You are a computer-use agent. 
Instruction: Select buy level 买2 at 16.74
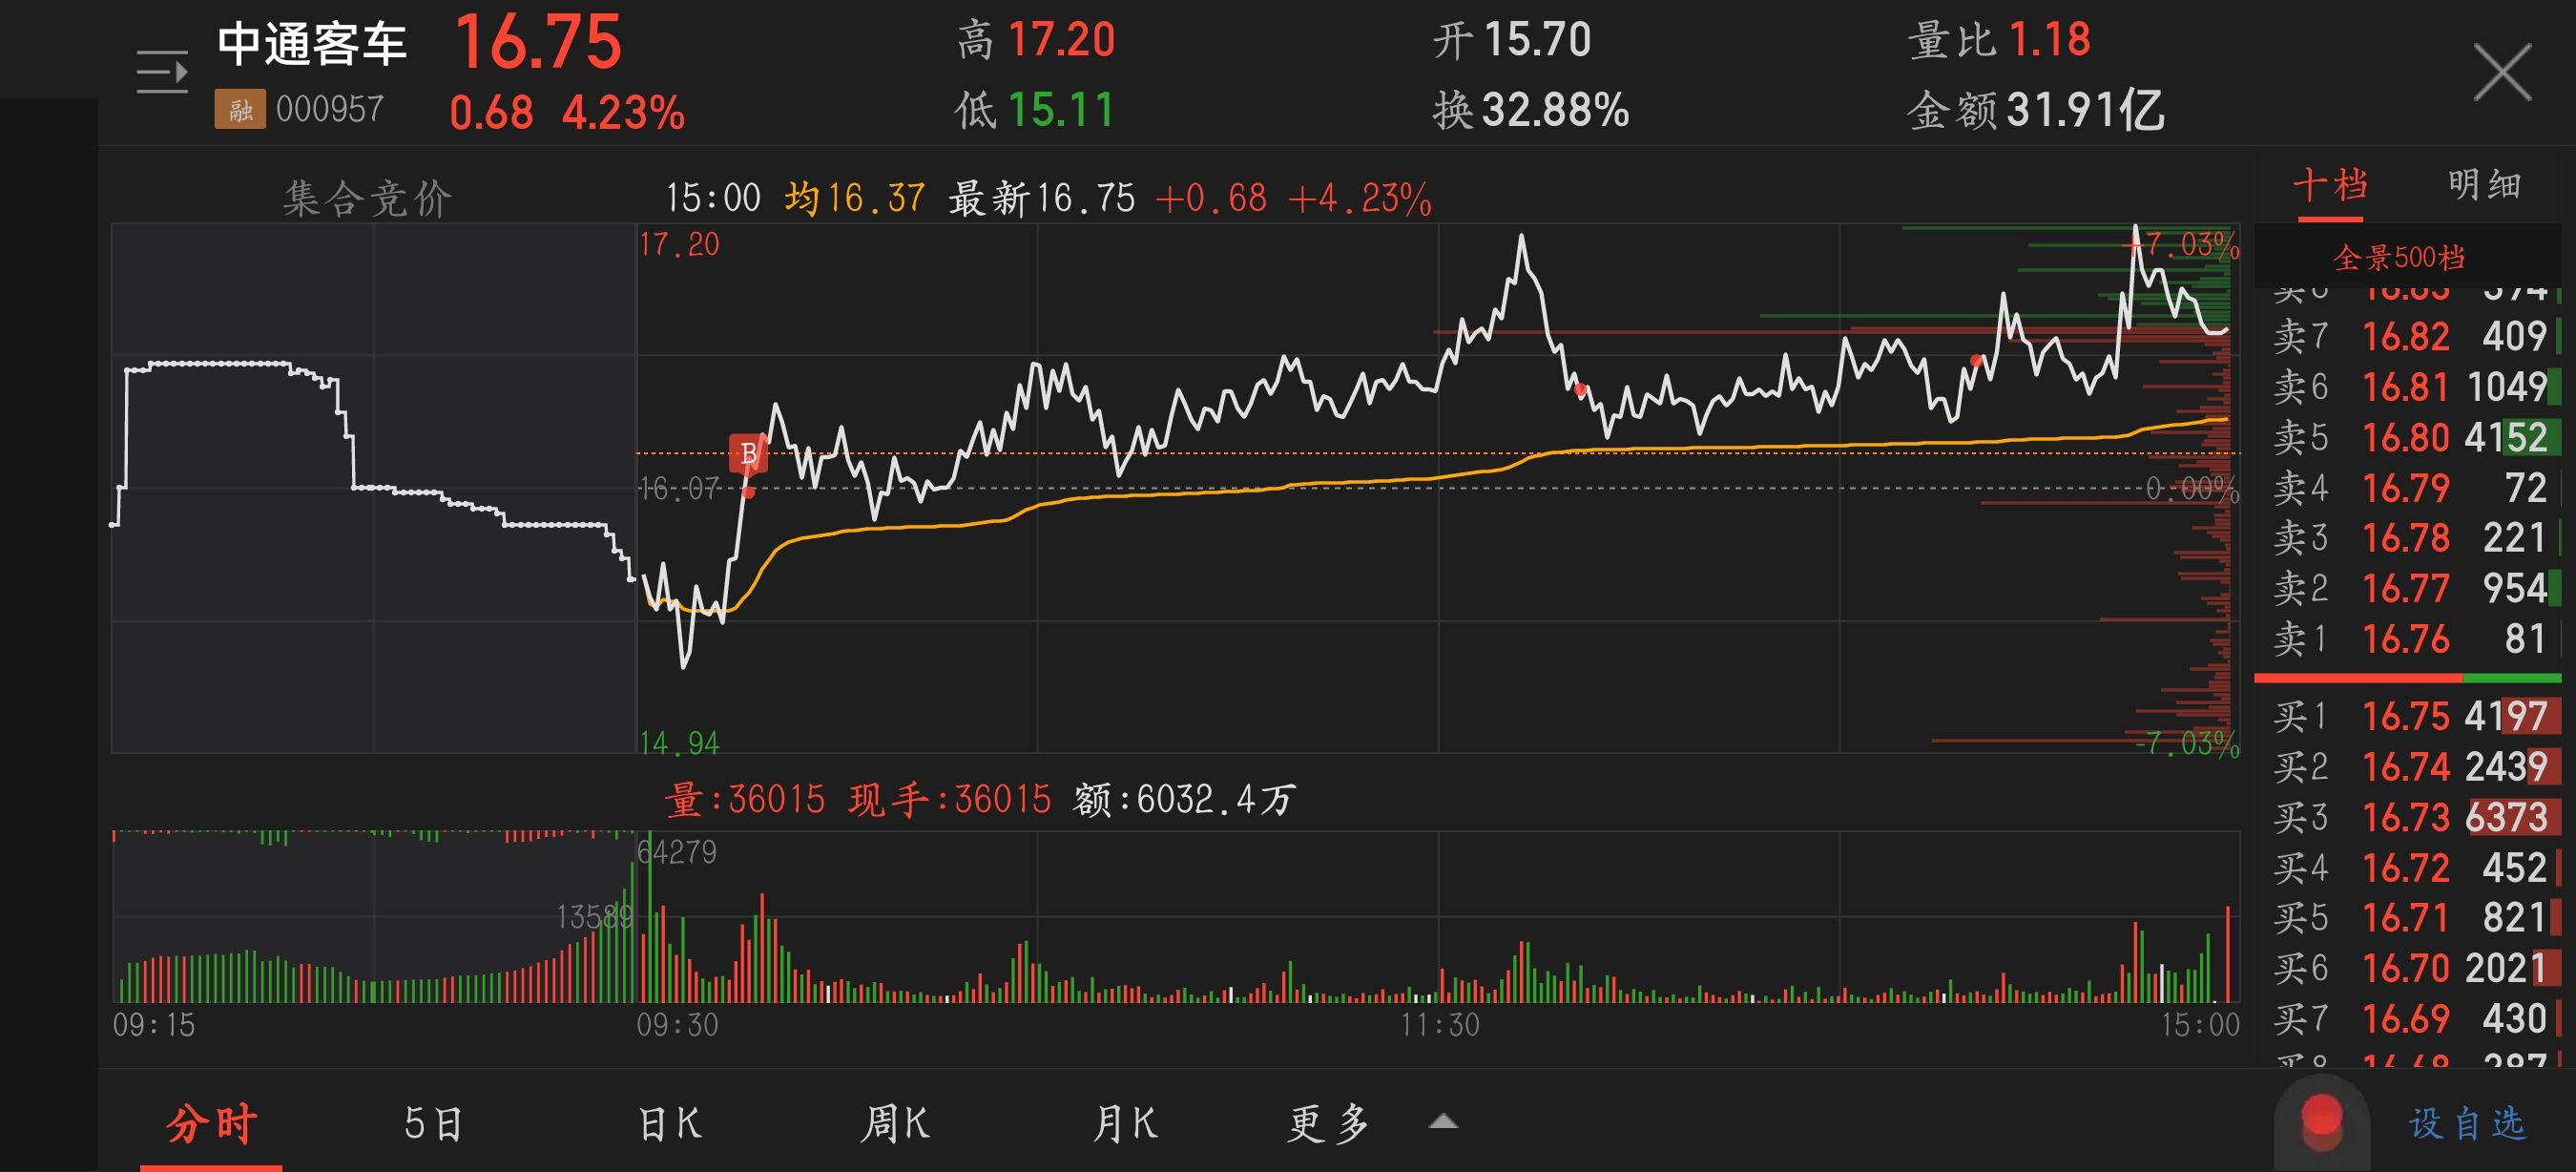pyautogui.click(x=2408, y=767)
